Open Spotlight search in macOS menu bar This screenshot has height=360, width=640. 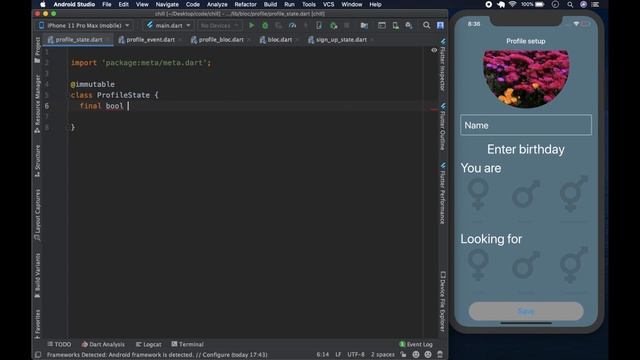[x=570, y=4]
